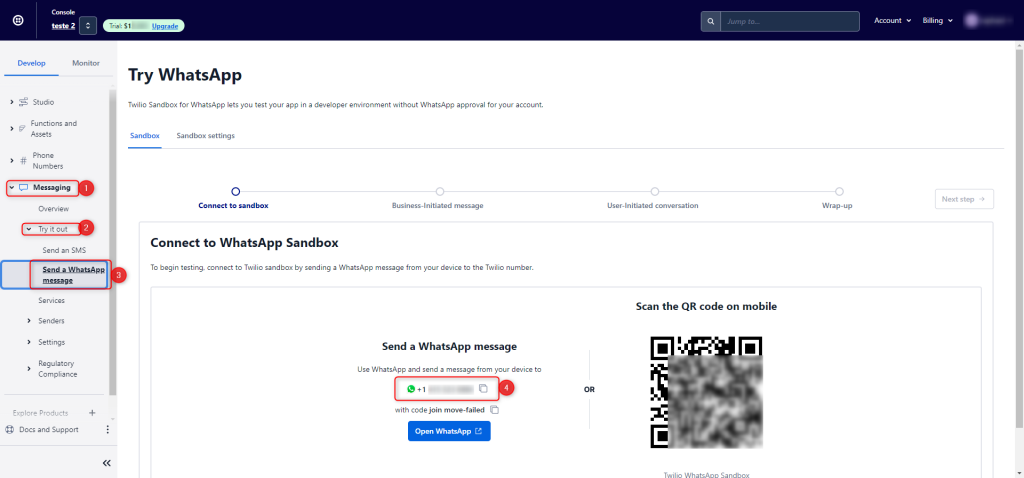Select the Sandbox tab
The width and height of the screenshot is (1024, 478).
pos(144,136)
